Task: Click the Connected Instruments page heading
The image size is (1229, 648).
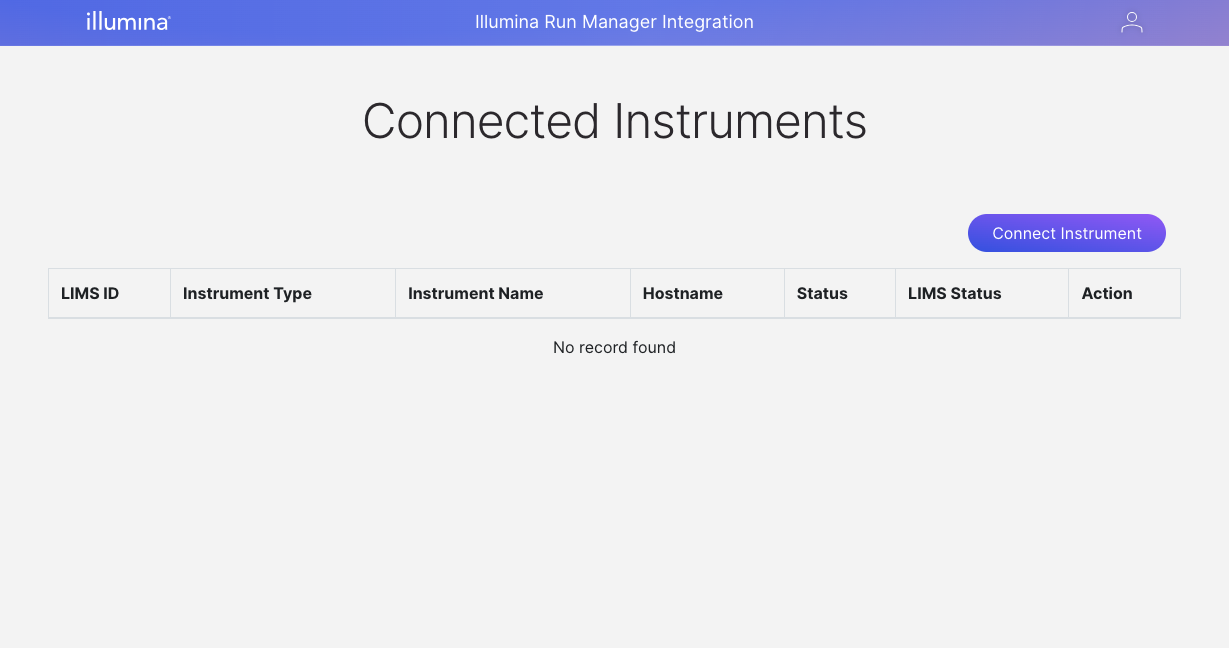Action: click(x=614, y=121)
